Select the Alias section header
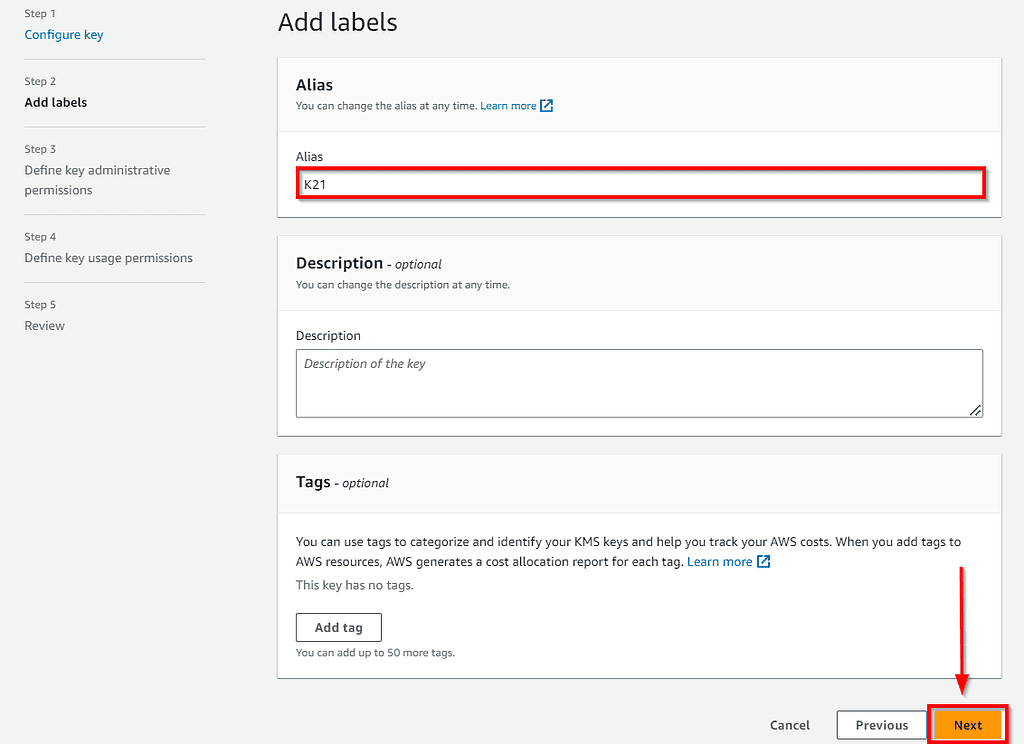Viewport: 1024px width, 744px height. 314,85
